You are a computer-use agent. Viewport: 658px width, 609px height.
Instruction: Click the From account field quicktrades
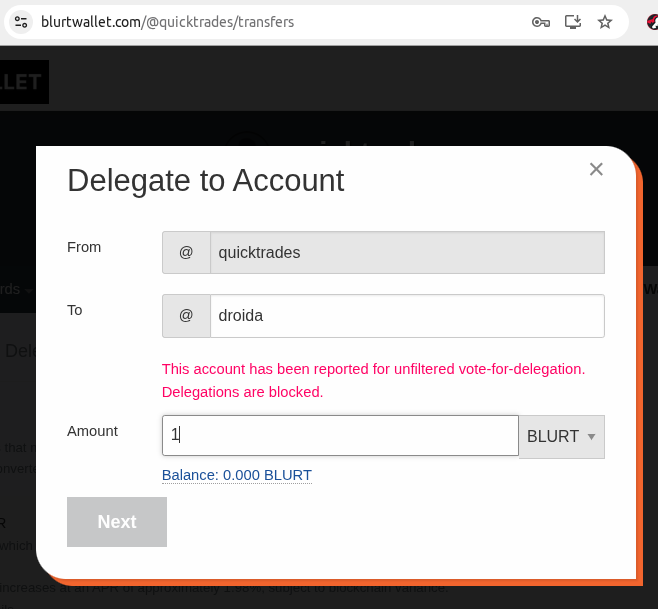click(407, 253)
